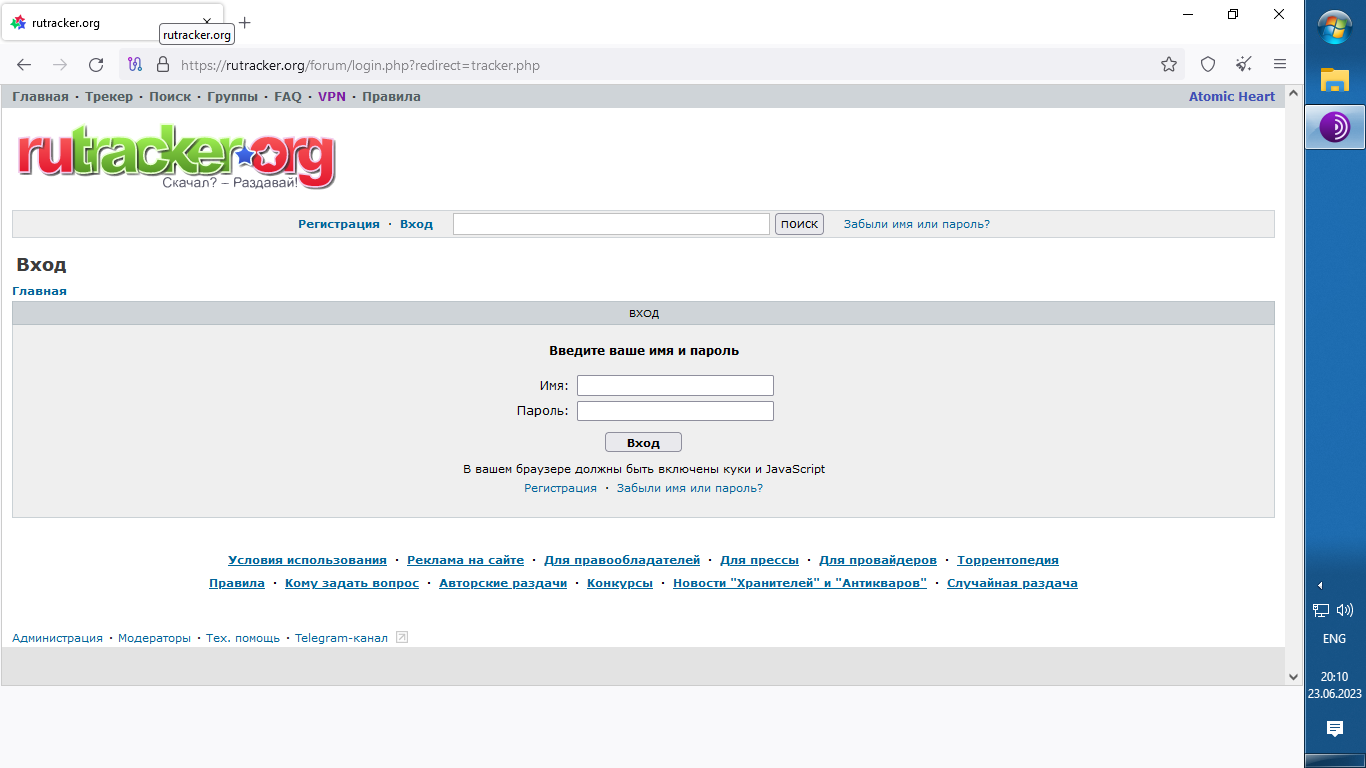
Task: Bookmark this page with star icon
Action: click(1169, 65)
